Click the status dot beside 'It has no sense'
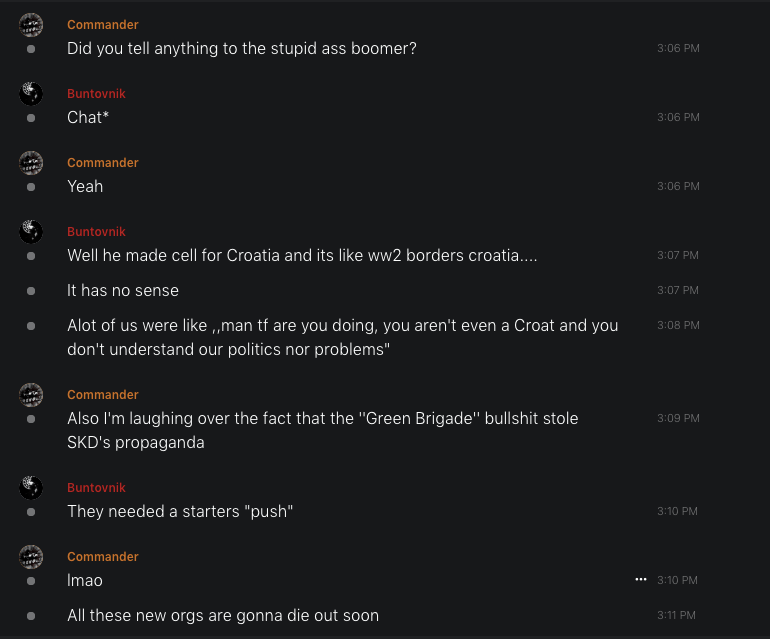The height and width of the screenshot is (639, 770). (31, 291)
